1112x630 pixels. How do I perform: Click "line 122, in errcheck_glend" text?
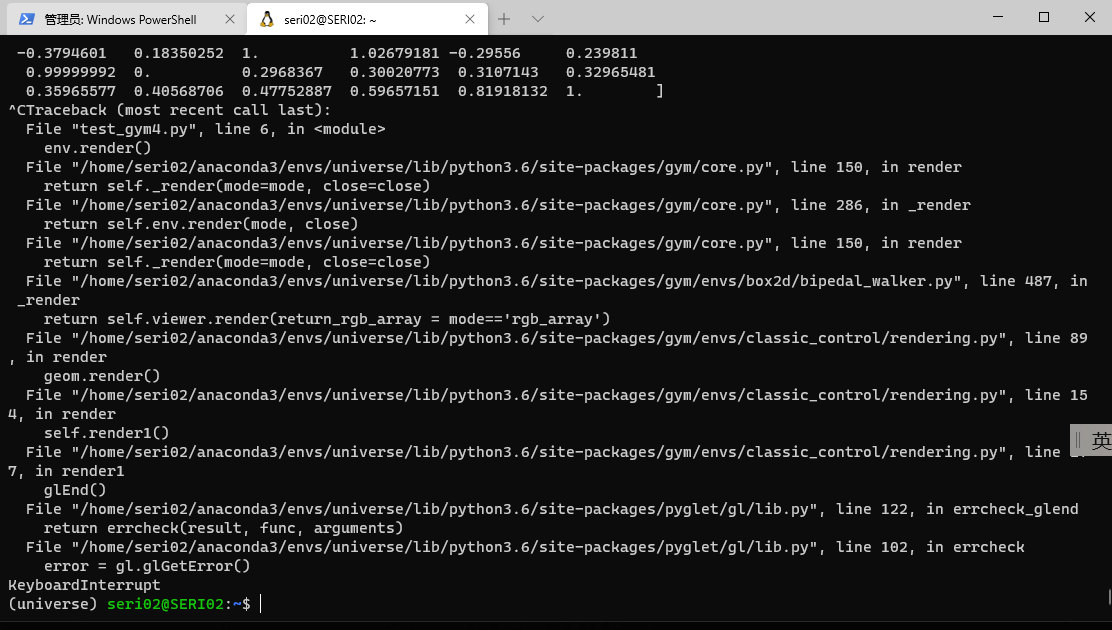(x=957, y=509)
